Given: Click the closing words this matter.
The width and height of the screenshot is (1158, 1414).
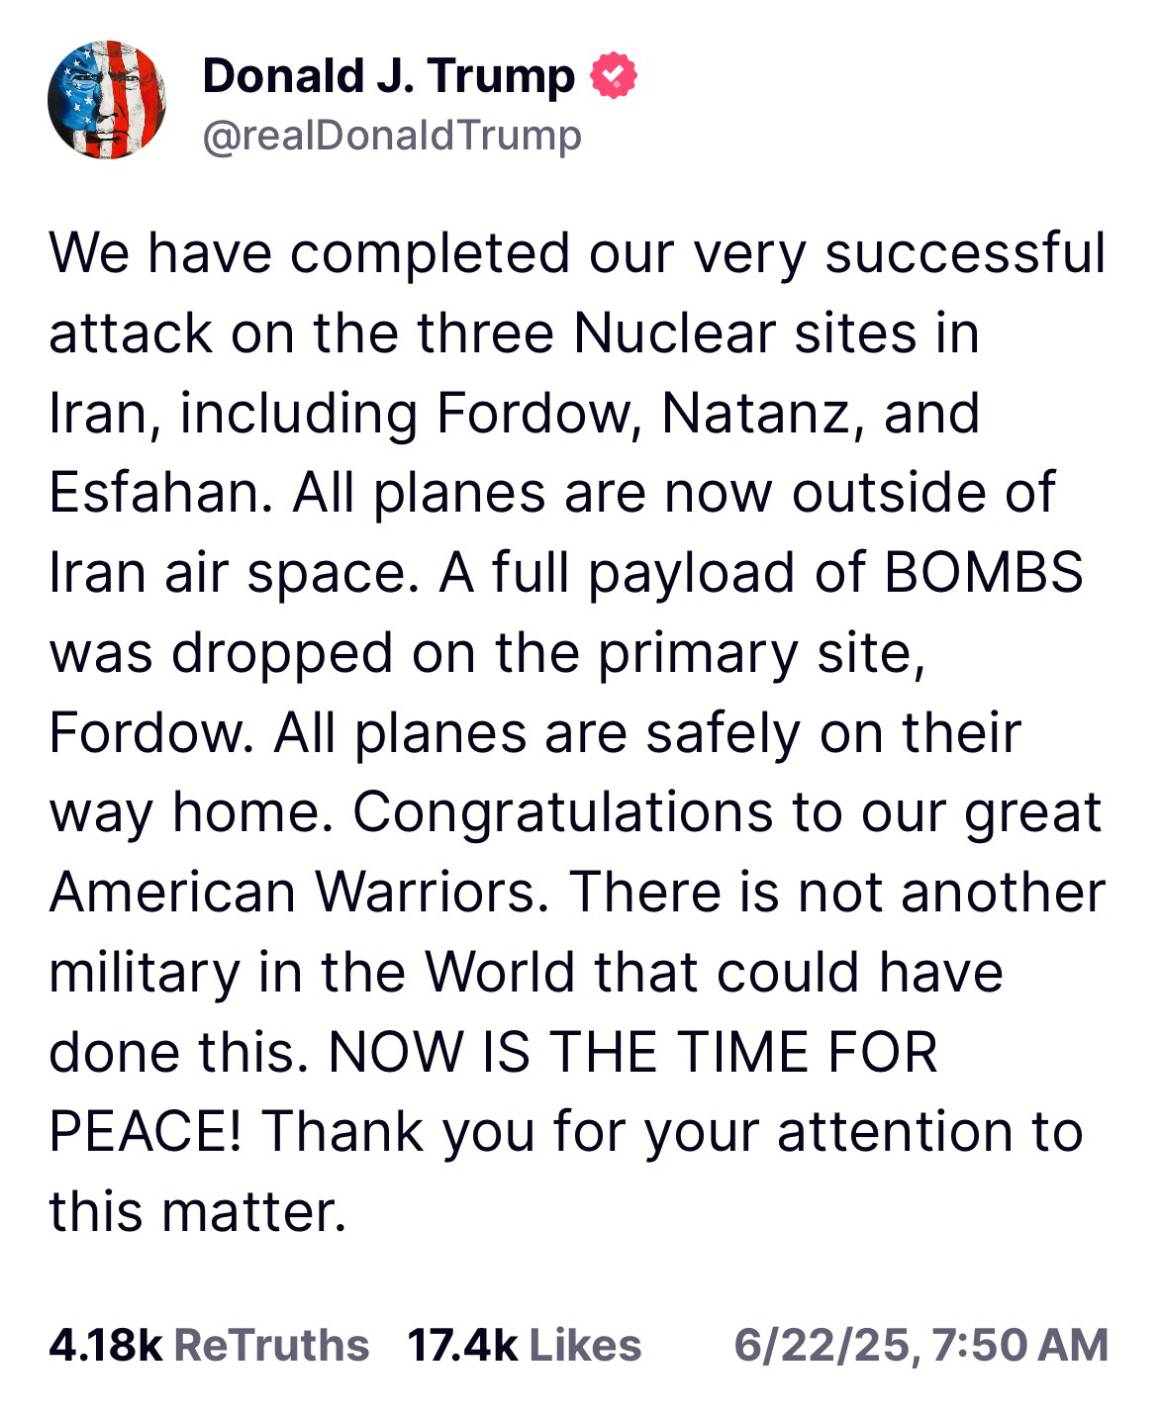Looking at the screenshot, I should pyautogui.click(x=197, y=1213).
